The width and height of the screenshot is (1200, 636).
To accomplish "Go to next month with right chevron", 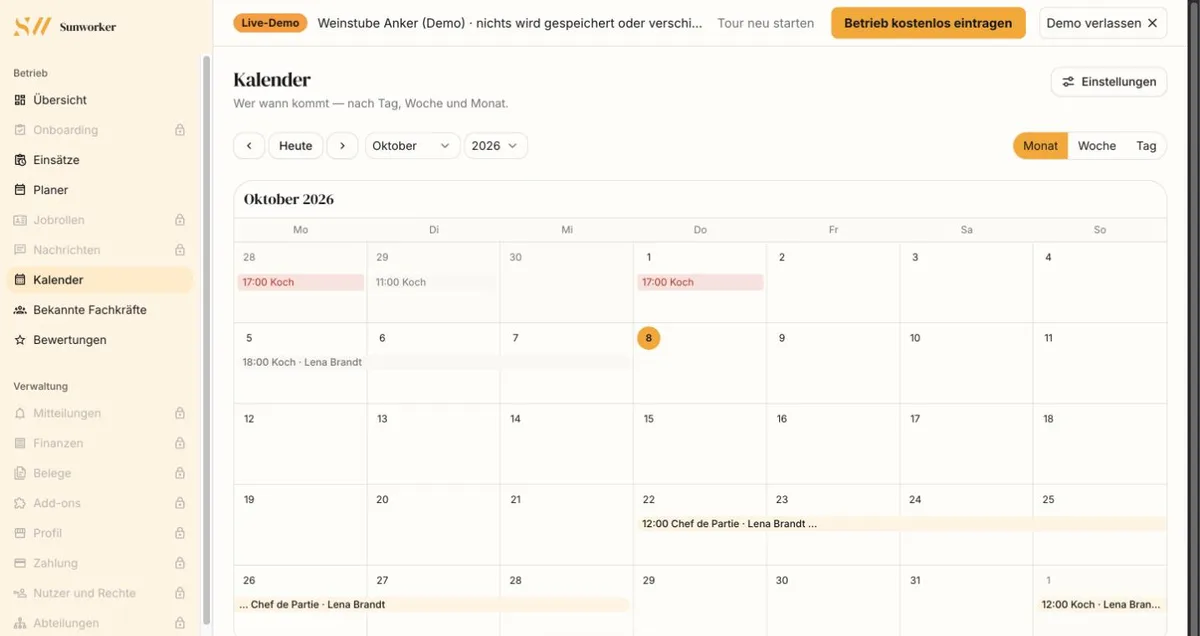I will (x=342, y=146).
